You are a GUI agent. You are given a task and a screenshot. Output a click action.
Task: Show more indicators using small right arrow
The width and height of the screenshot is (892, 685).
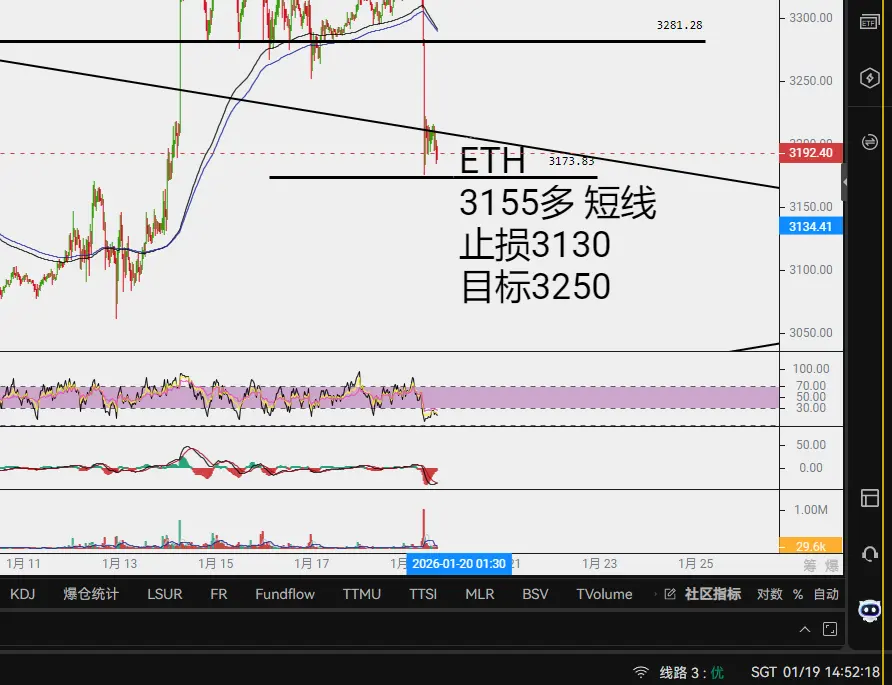point(655,594)
